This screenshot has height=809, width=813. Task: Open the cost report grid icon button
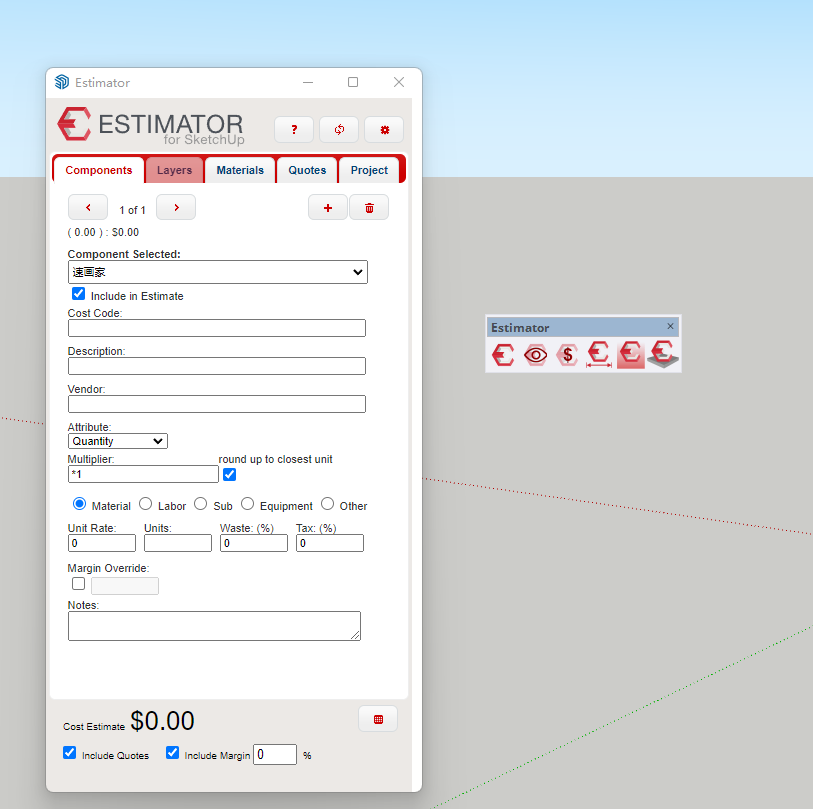[378, 719]
